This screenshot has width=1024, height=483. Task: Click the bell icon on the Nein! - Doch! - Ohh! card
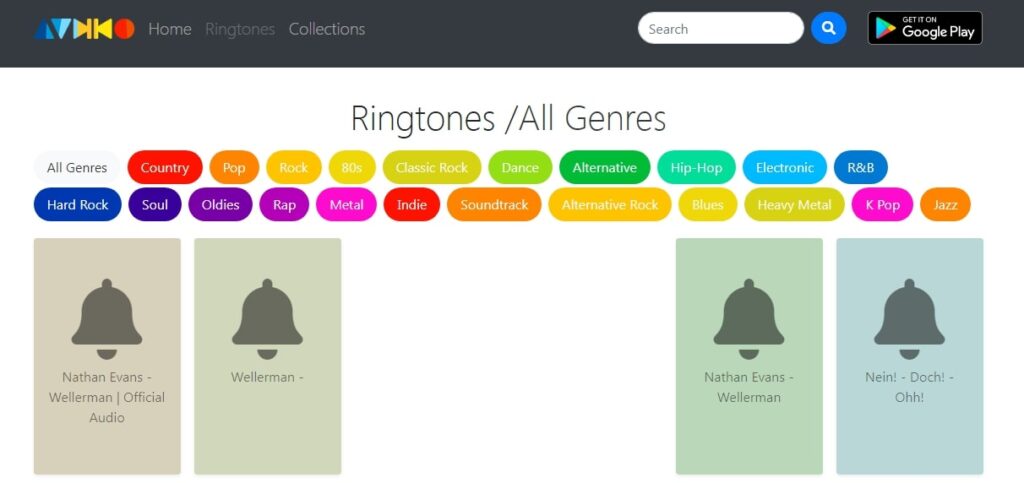tap(909, 319)
